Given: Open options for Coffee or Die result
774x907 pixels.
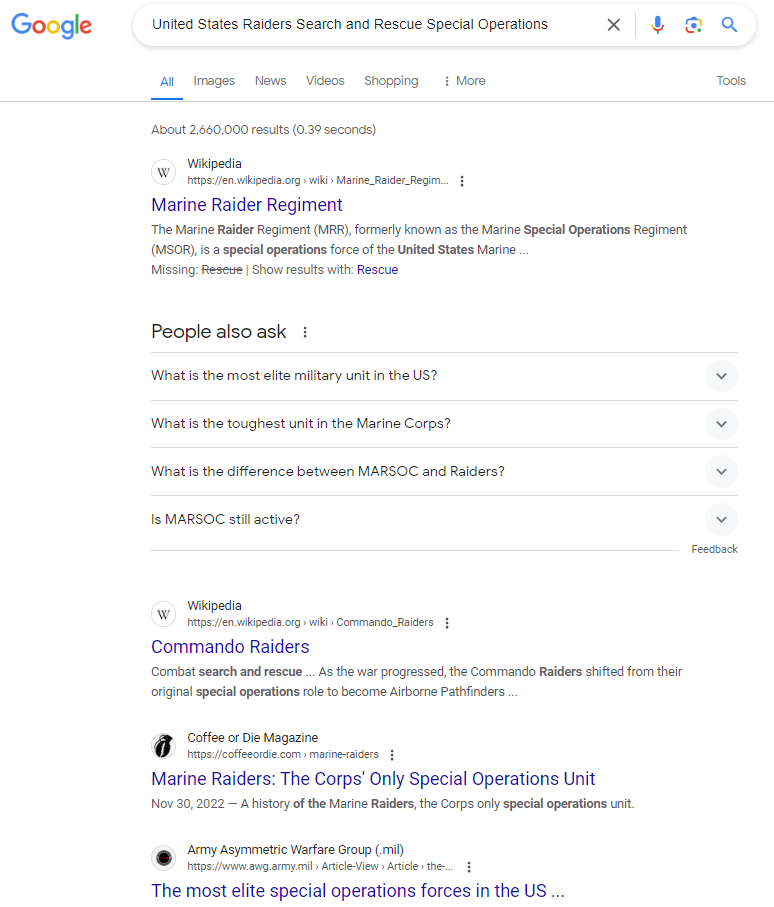Looking at the screenshot, I should click(392, 755).
